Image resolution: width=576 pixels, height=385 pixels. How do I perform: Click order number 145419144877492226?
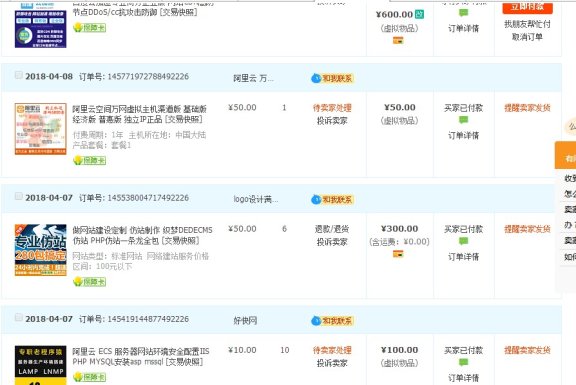(x=148, y=319)
